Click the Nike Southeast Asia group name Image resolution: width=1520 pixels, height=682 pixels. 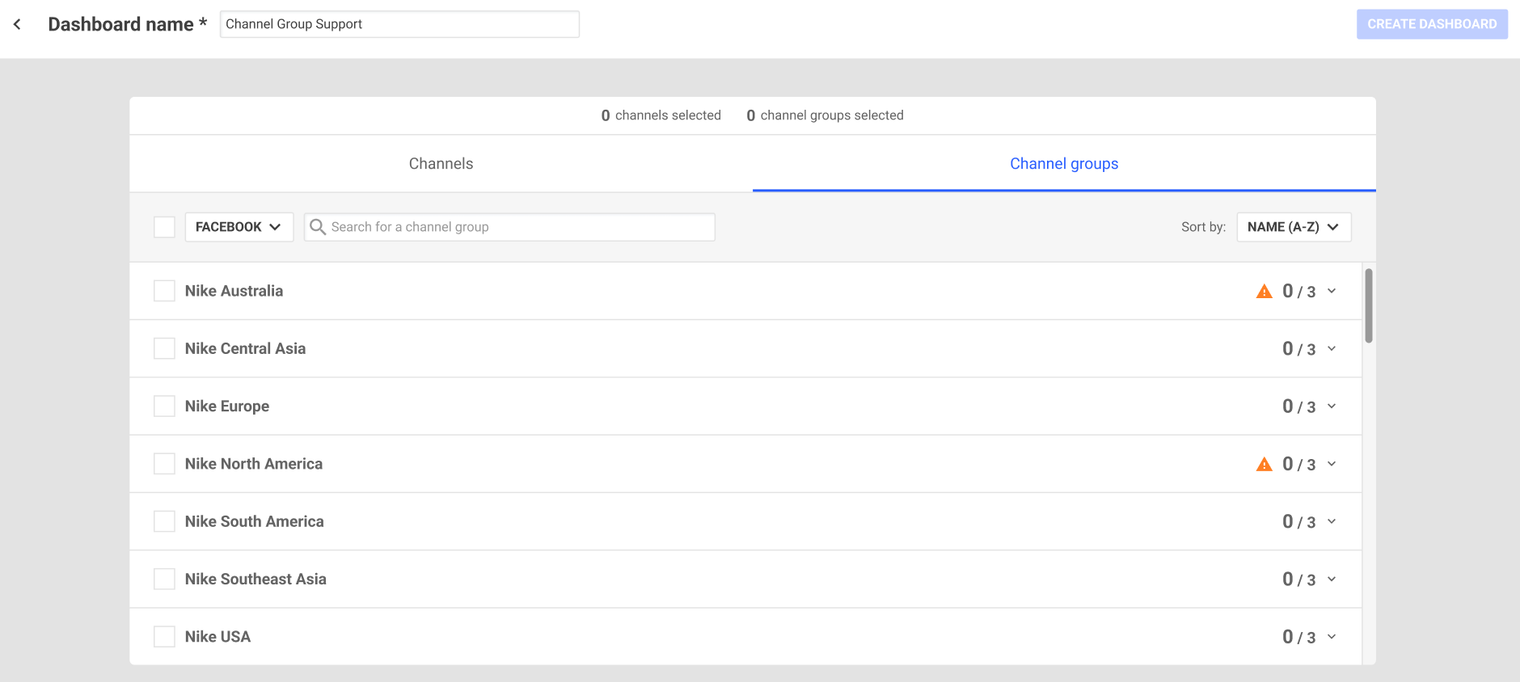pos(256,579)
